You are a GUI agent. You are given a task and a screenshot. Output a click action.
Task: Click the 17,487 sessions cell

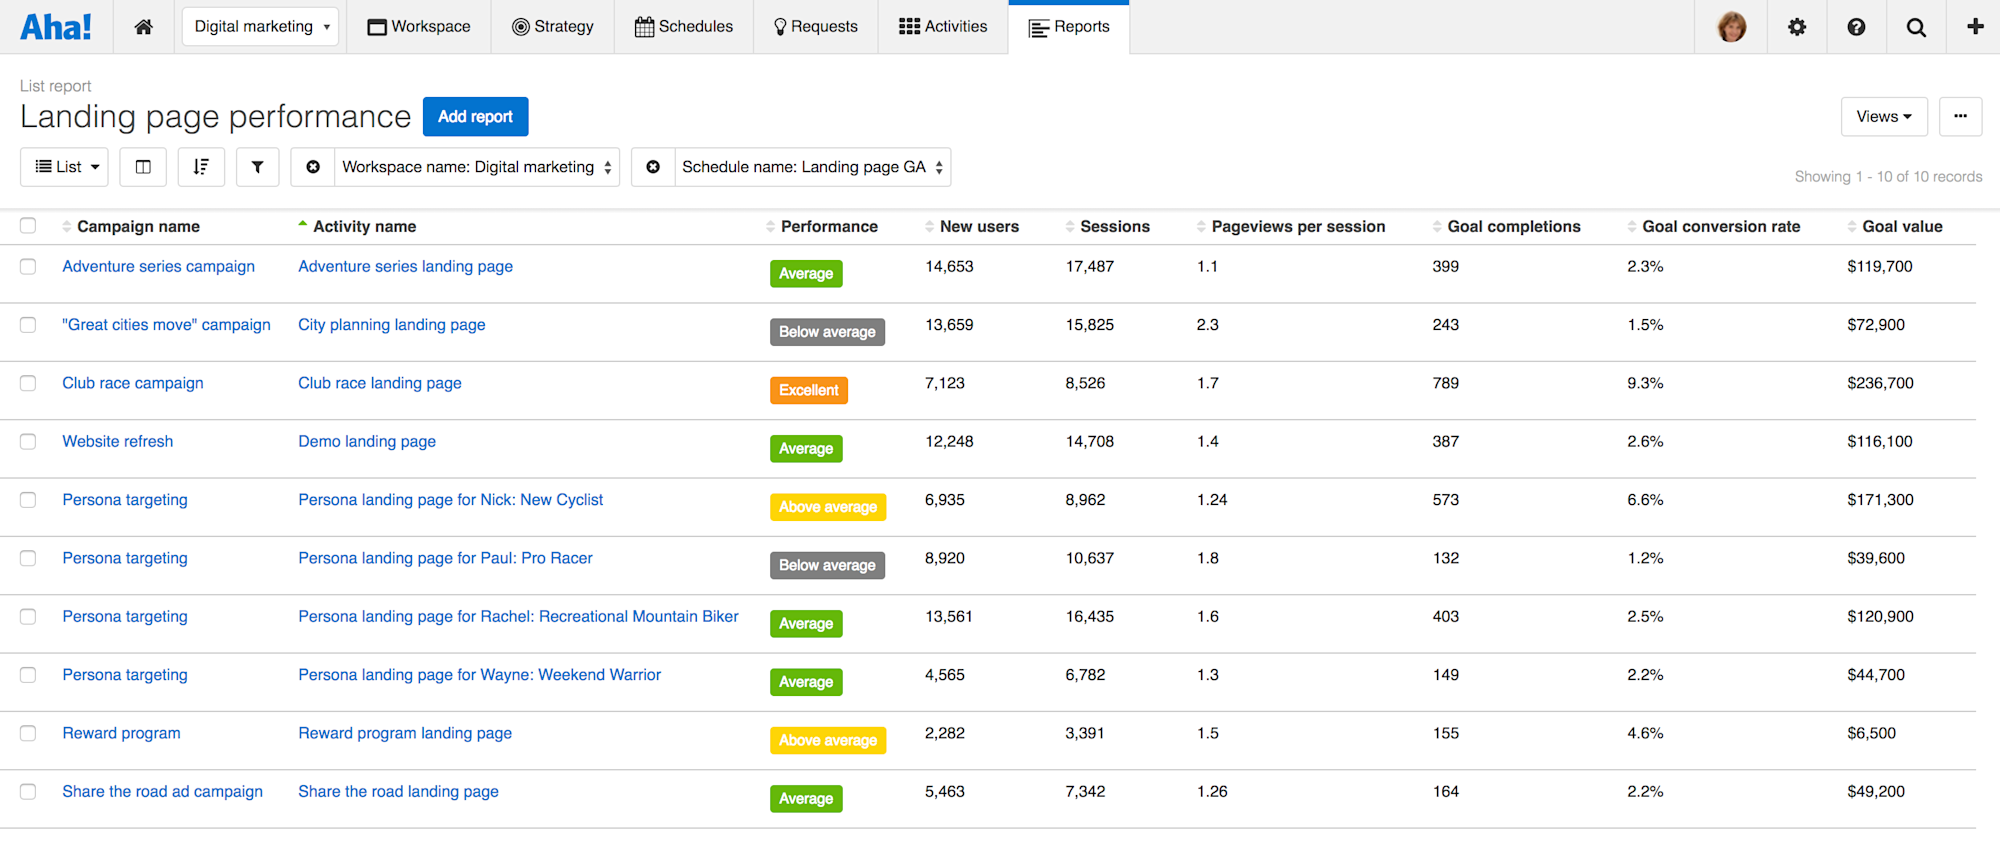tap(1089, 266)
